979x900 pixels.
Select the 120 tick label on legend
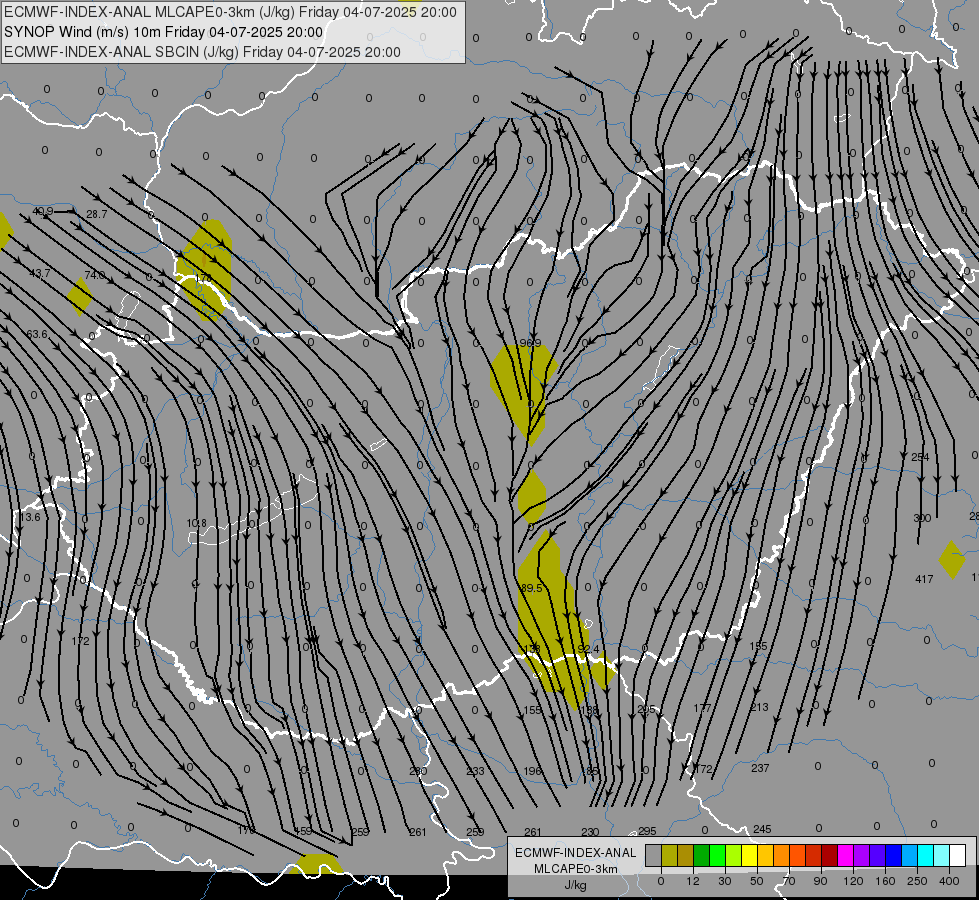click(x=853, y=881)
